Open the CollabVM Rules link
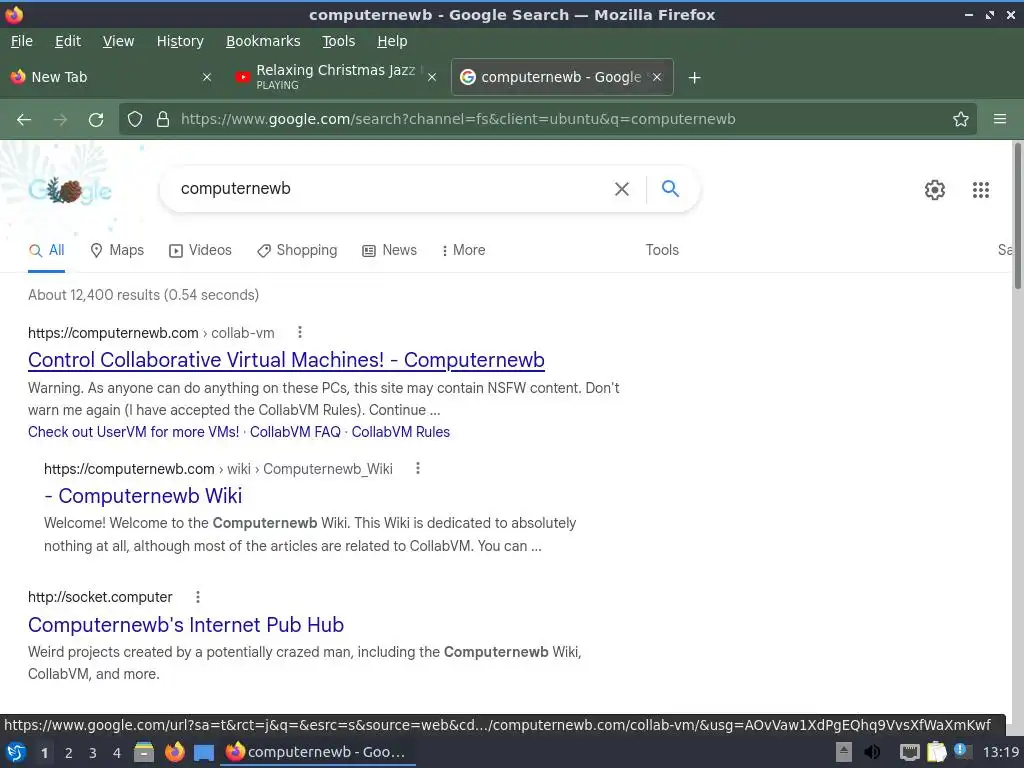This screenshot has height=768, width=1024. [400, 432]
